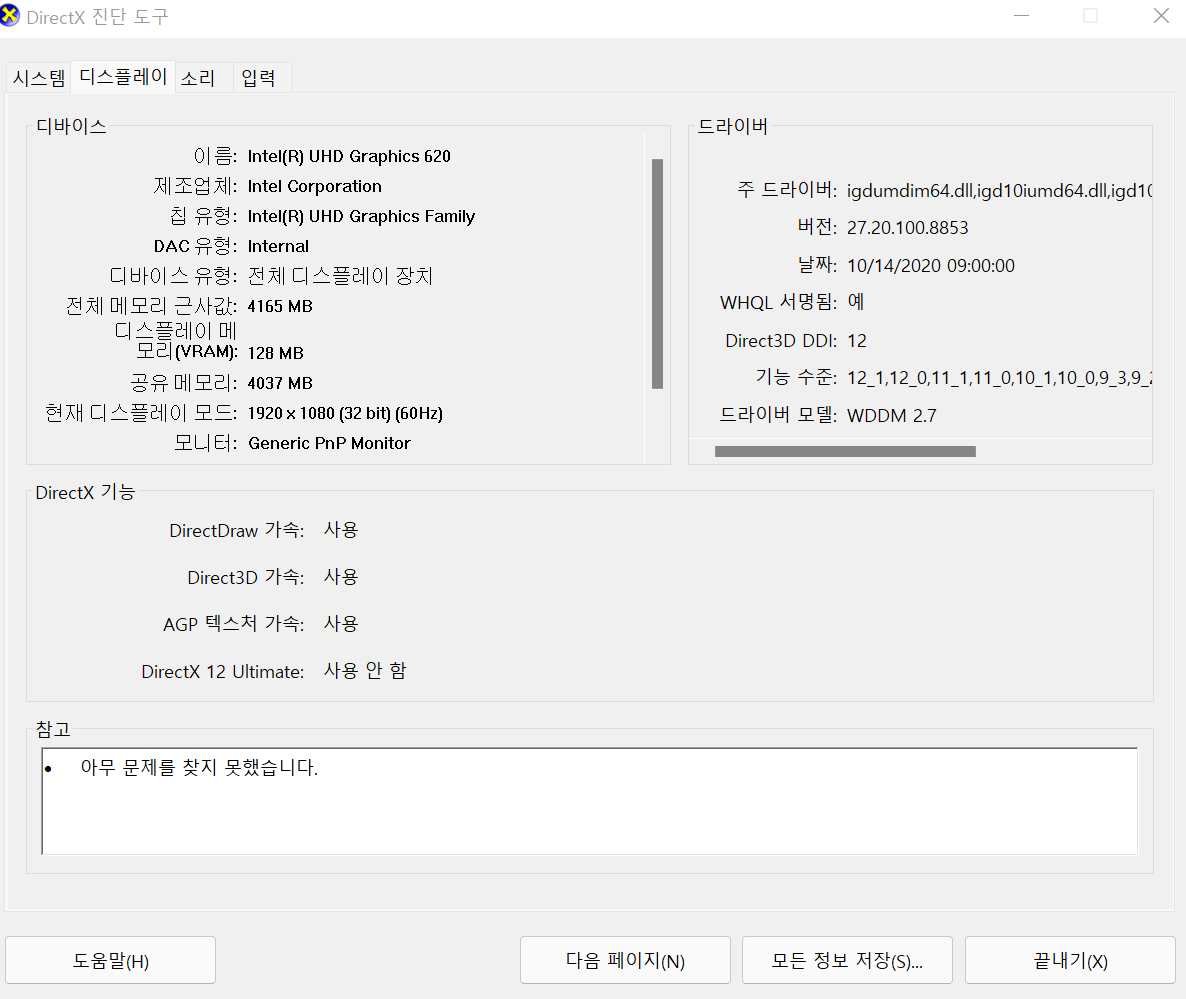Click the DAC type value Internal
The width and height of the screenshot is (1186, 999).
[x=278, y=247]
